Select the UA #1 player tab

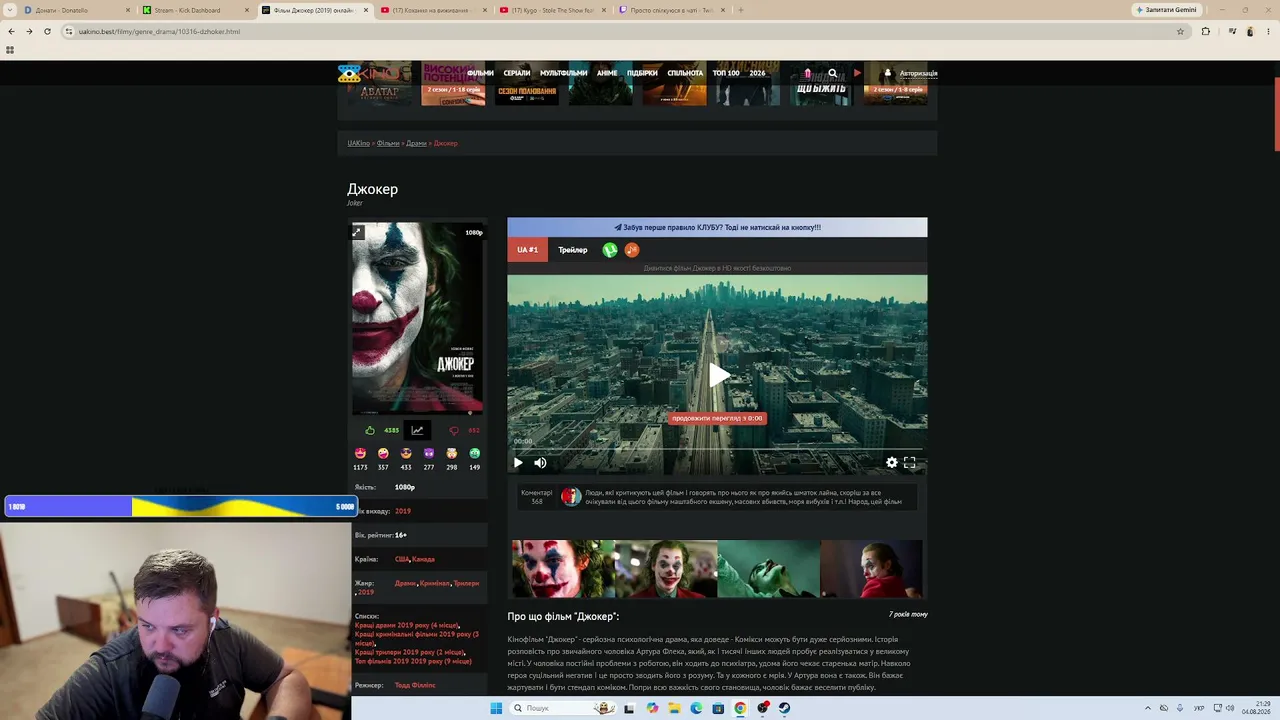pyautogui.click(x=528, y=250)
